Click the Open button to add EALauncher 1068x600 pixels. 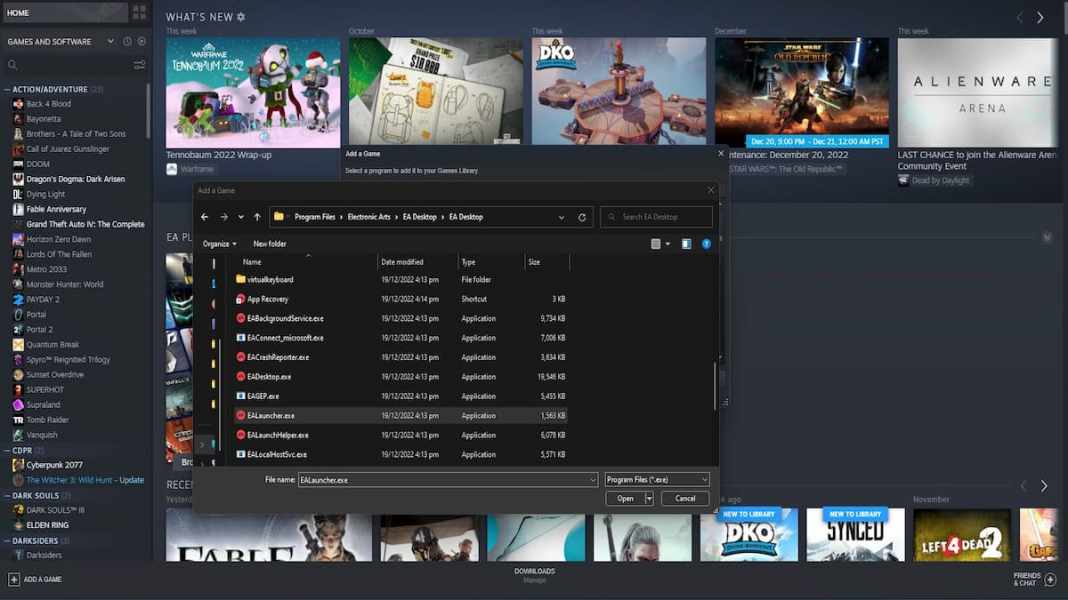[625, 497]
